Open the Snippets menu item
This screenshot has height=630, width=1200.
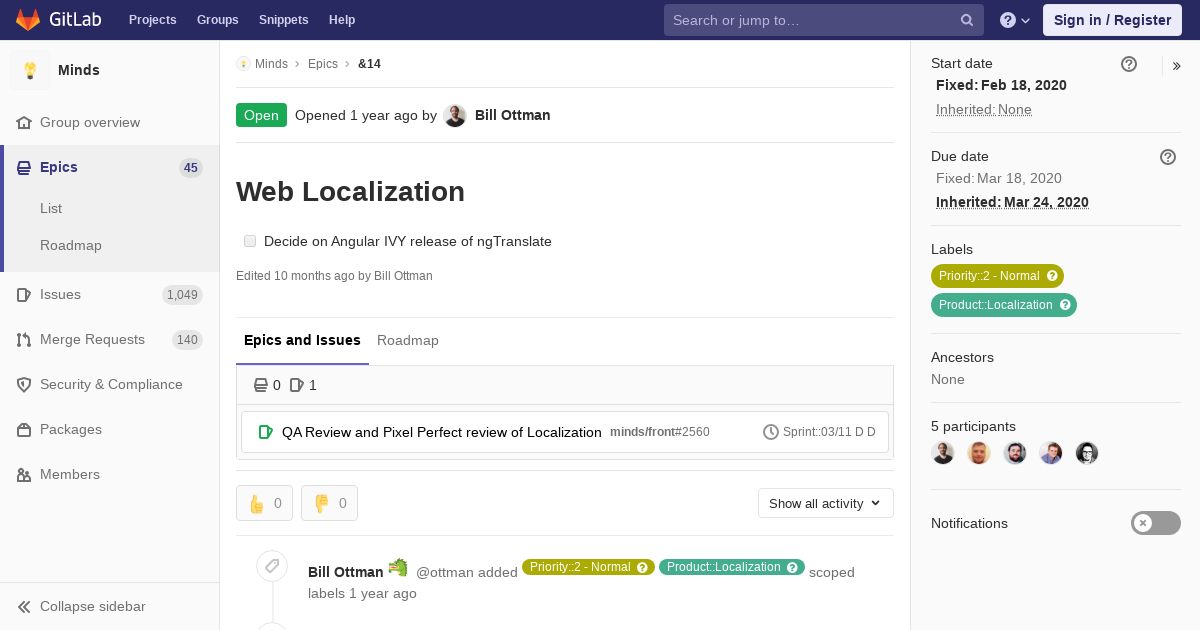click(283, 20)
